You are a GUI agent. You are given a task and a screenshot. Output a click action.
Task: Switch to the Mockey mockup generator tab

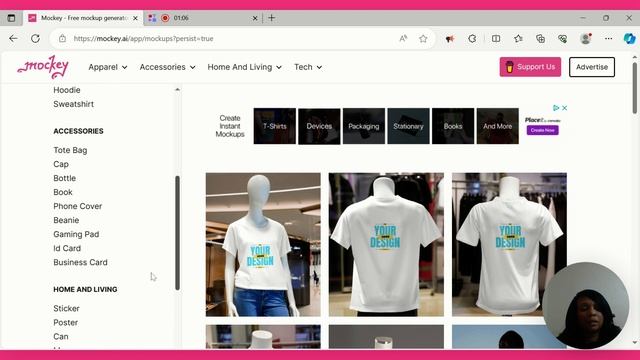pos(83,18)
